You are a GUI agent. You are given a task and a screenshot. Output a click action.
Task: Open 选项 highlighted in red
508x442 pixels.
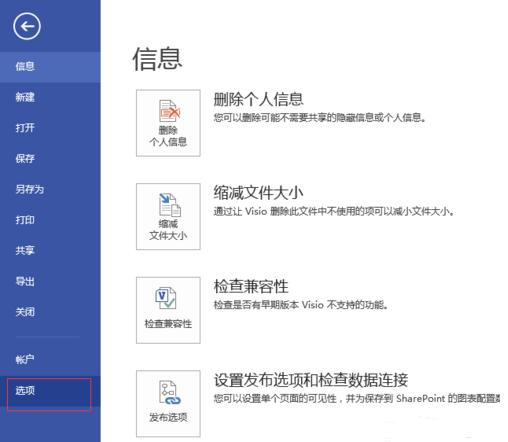[49, 395]
